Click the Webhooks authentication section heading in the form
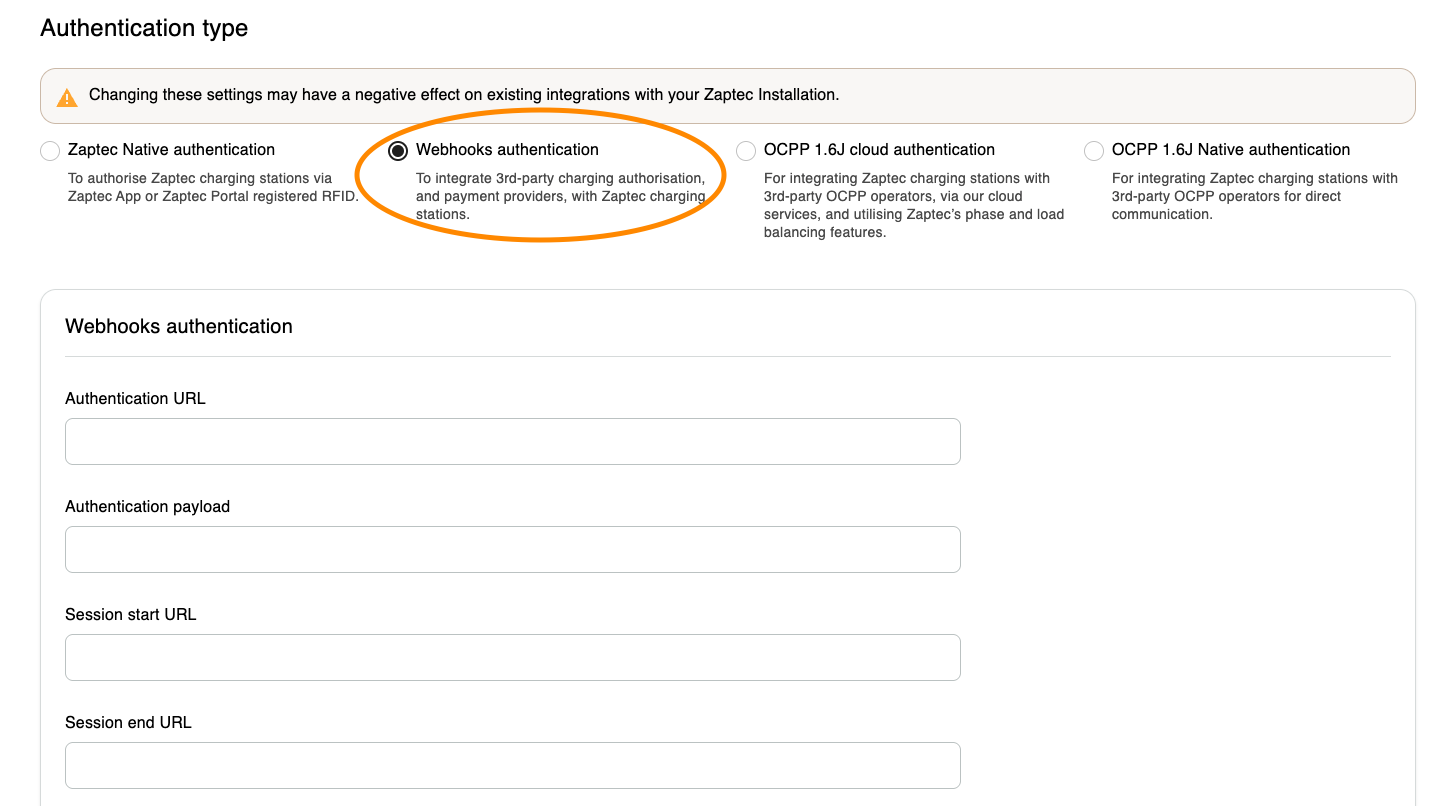Screen dimensions: 1453x807 coord(179,327)
